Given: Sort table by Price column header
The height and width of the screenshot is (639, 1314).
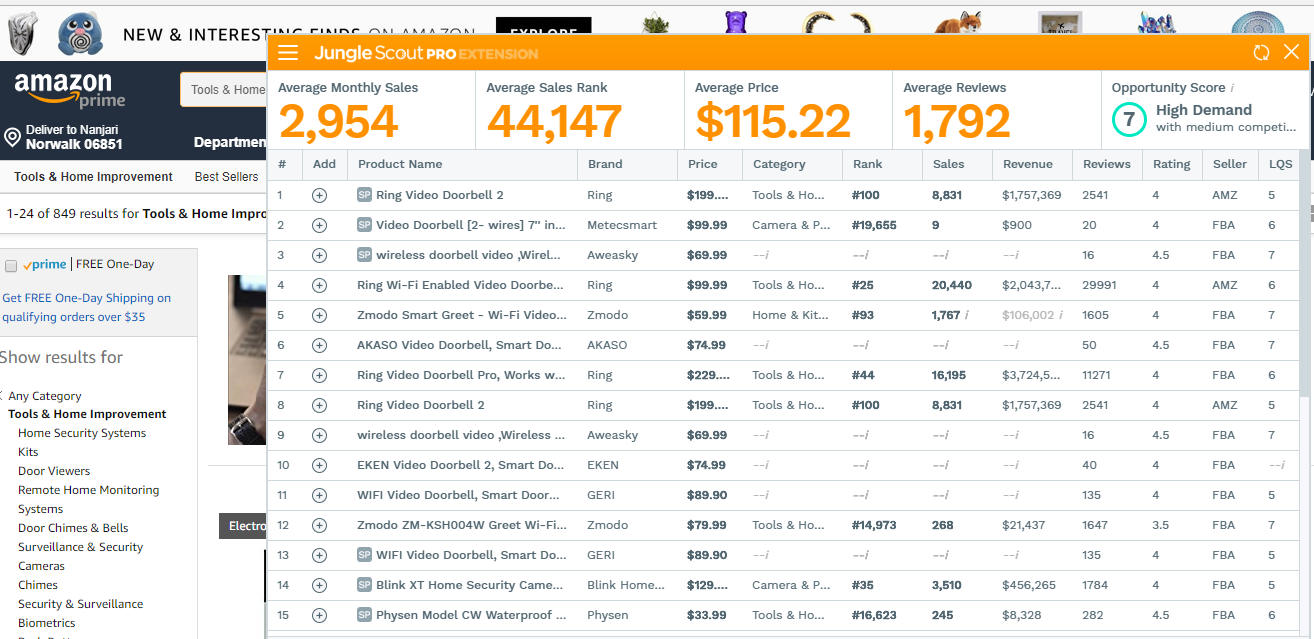Looking at the screenshot, I should 703,164.
